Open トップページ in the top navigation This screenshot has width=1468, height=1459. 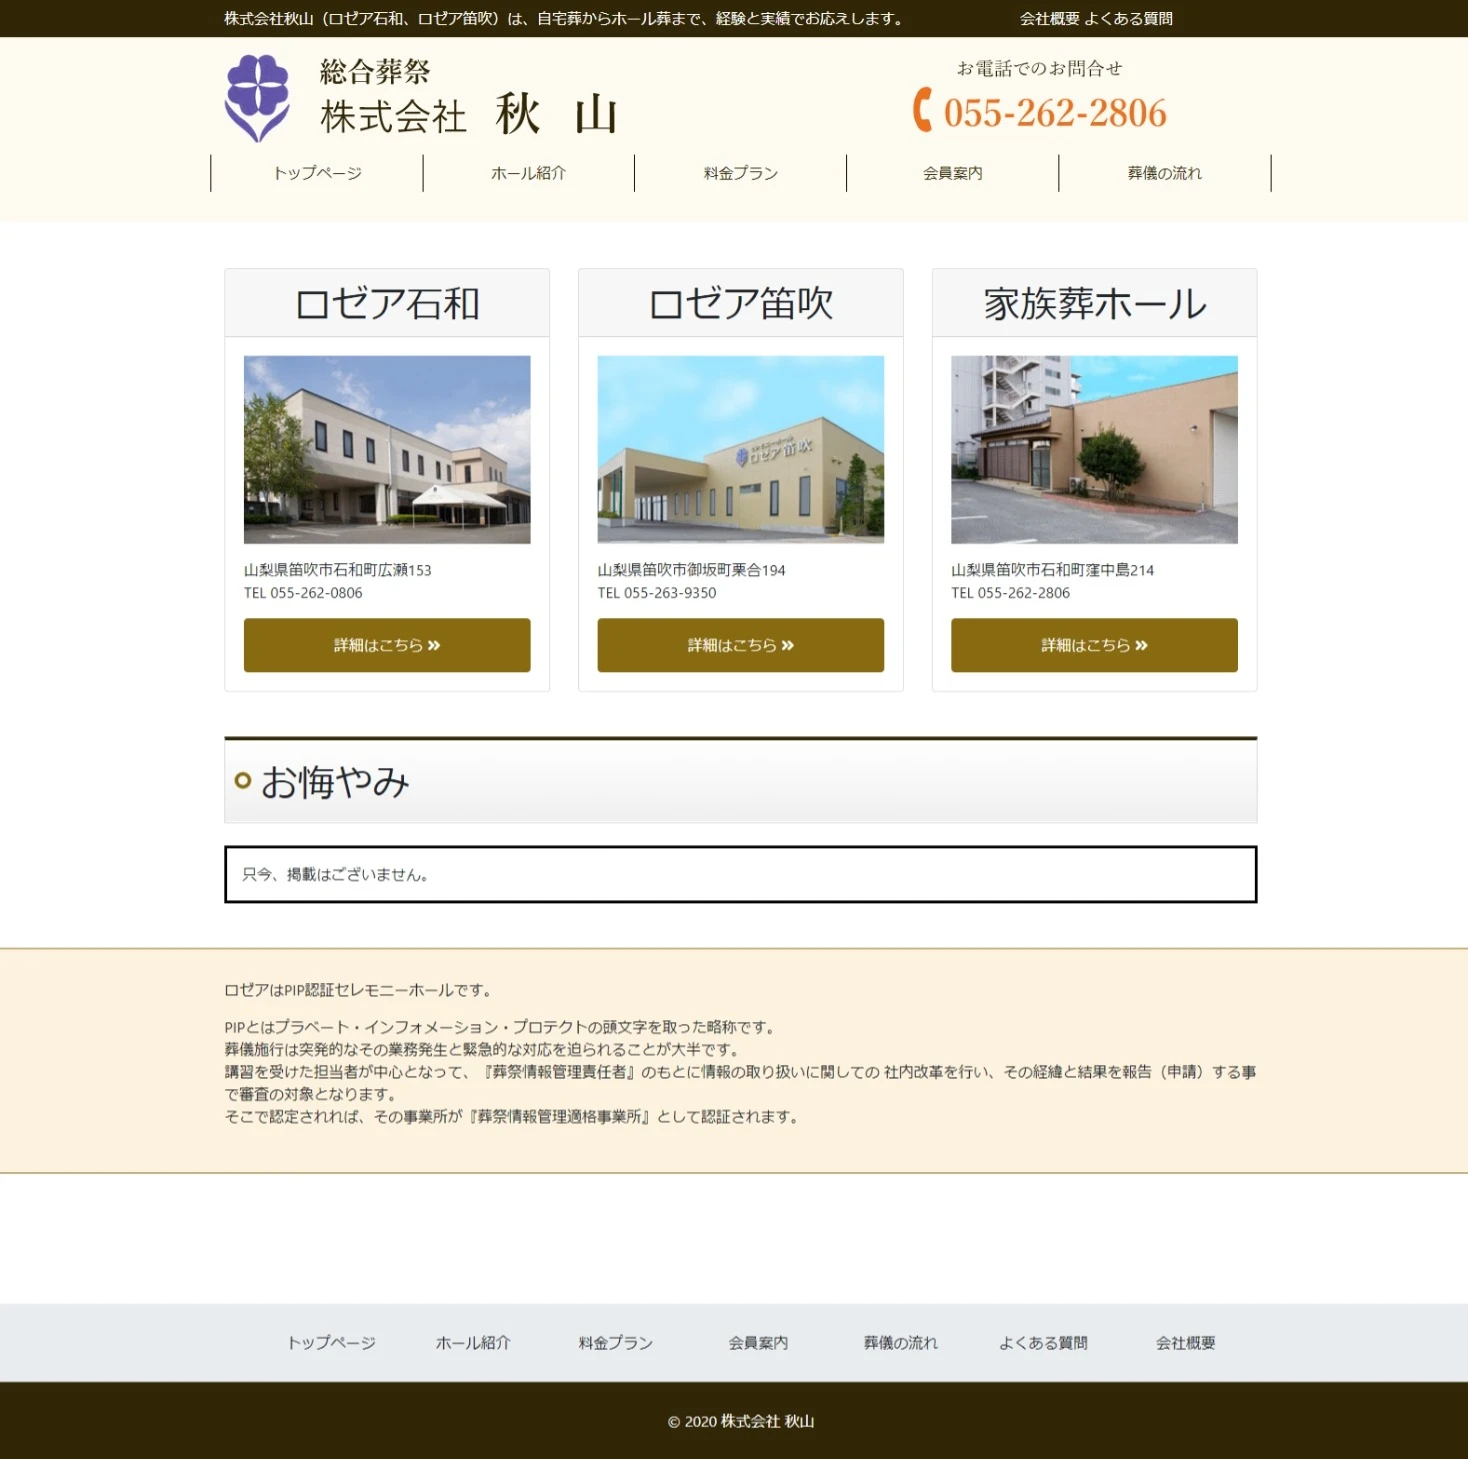coord(317,173)
